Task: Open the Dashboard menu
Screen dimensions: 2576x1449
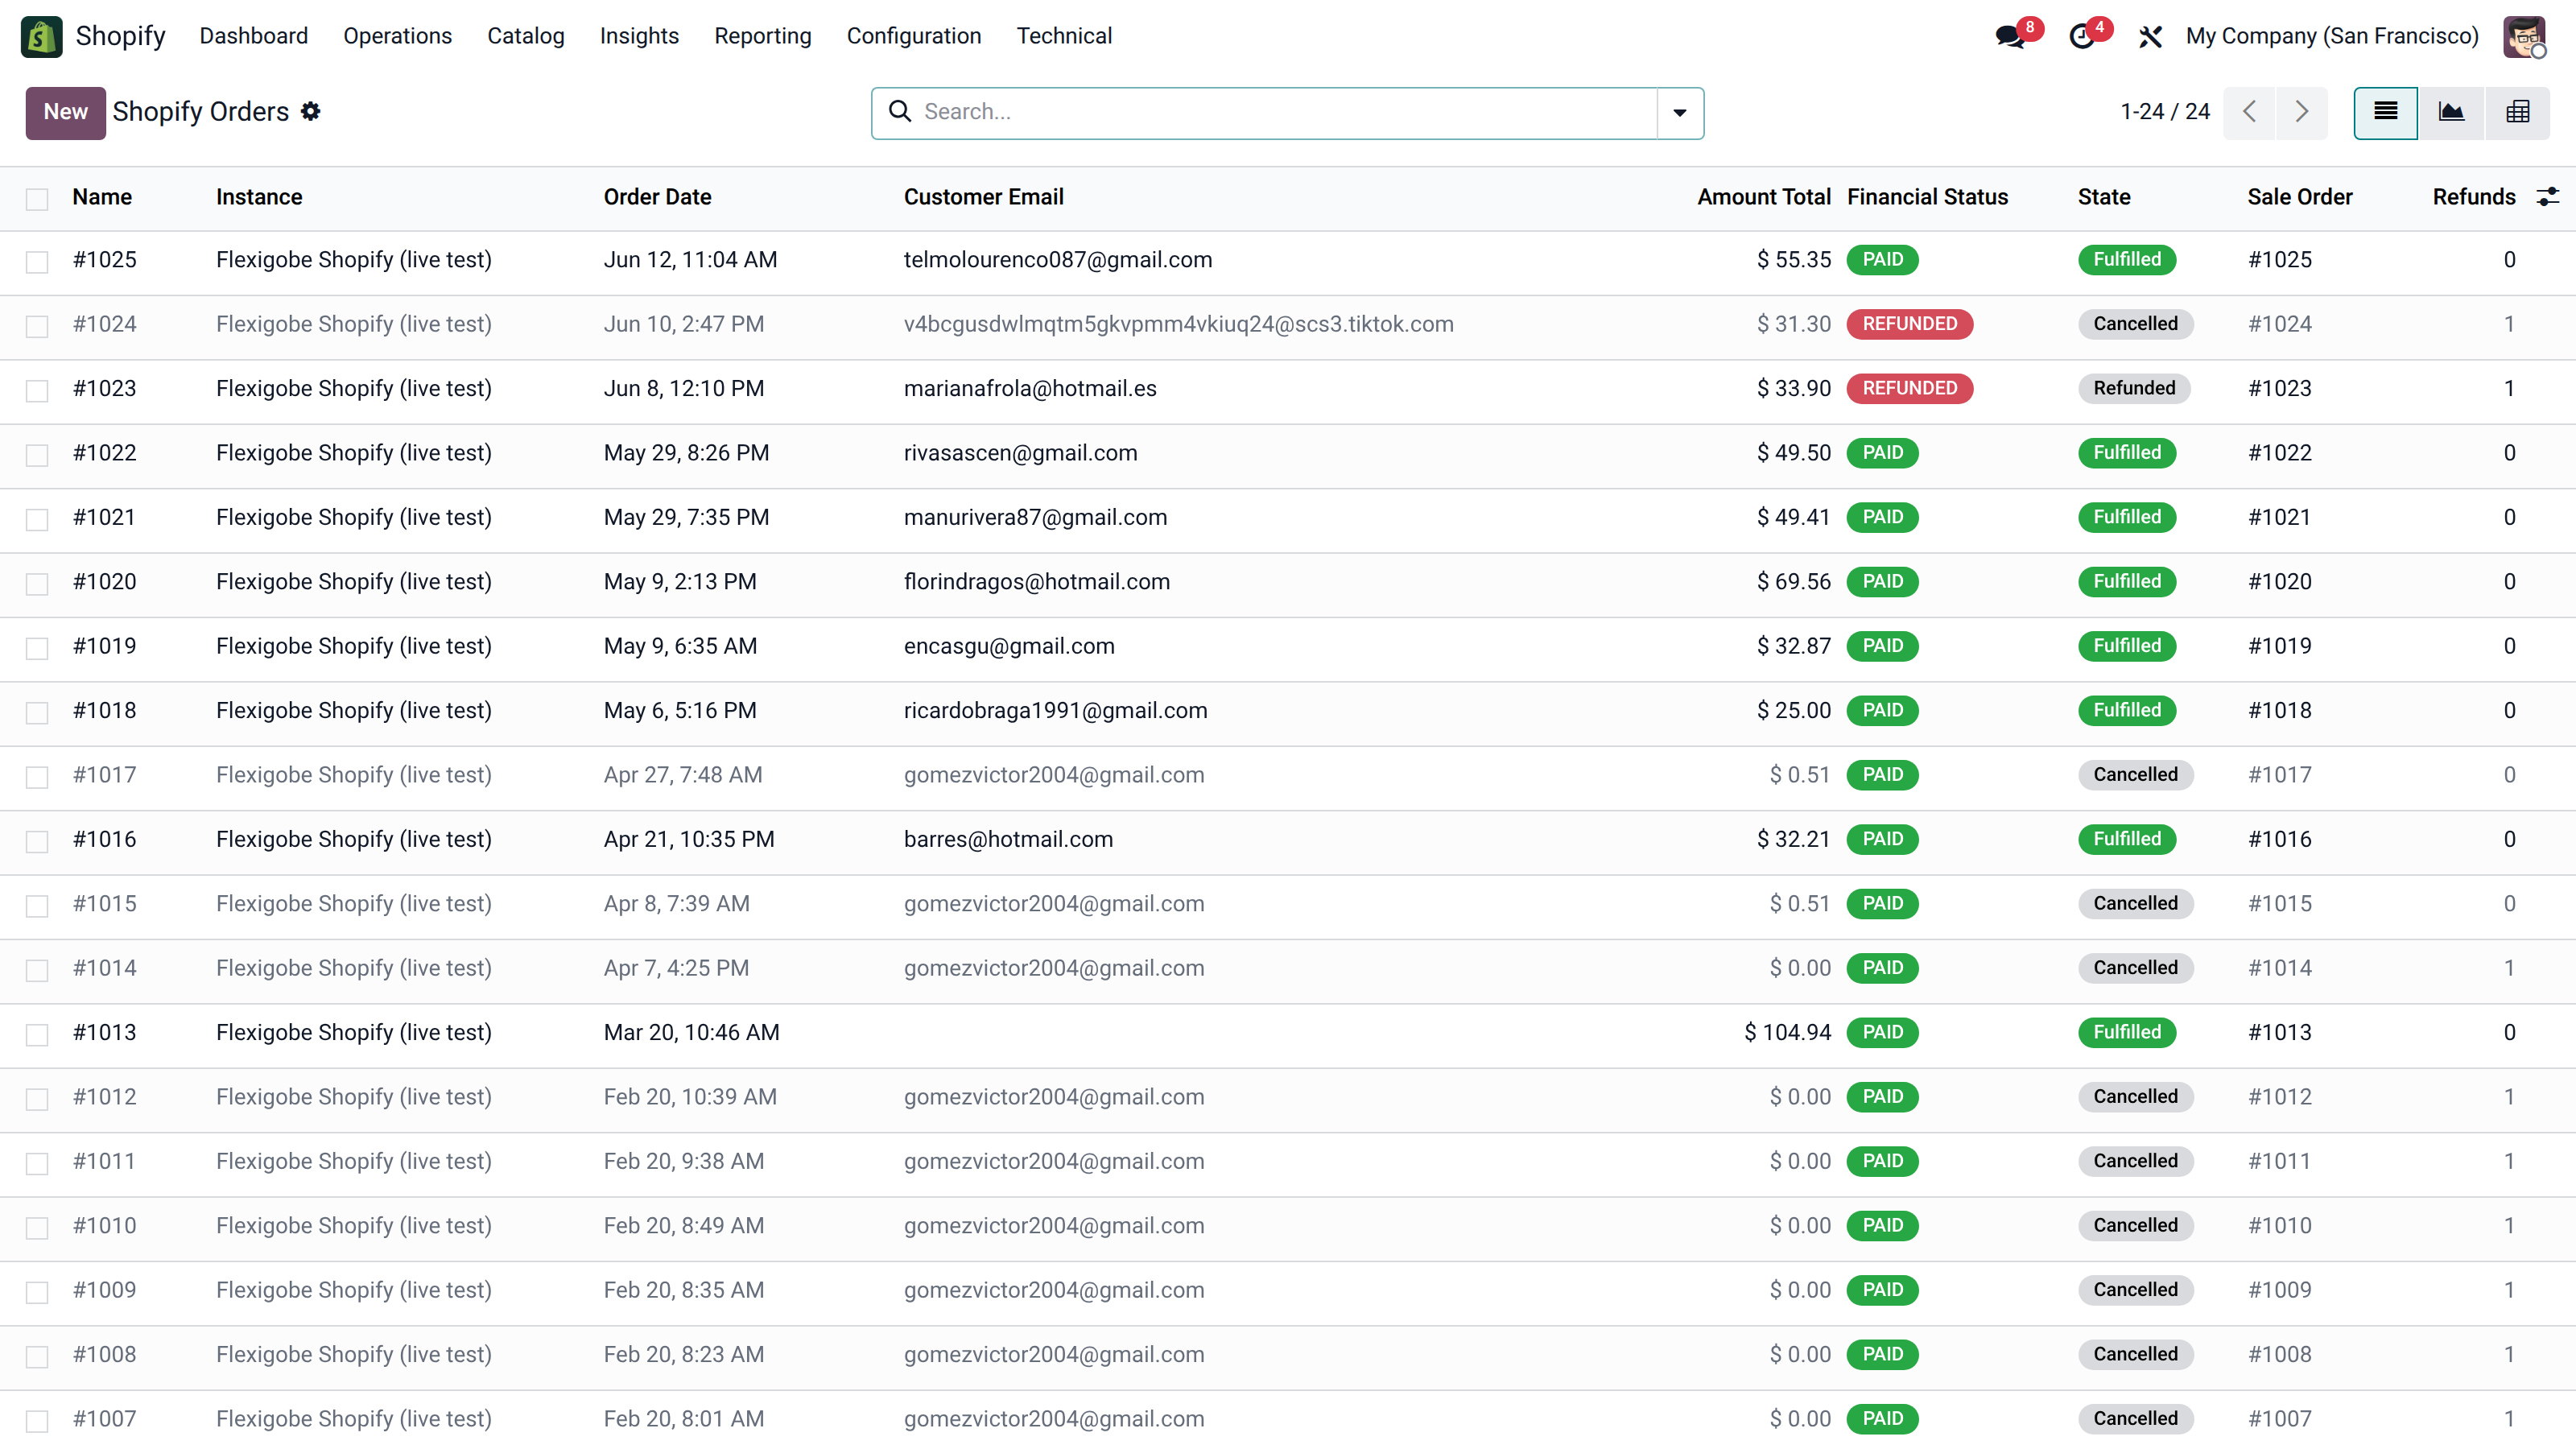Action: click(x=253, y=36)
